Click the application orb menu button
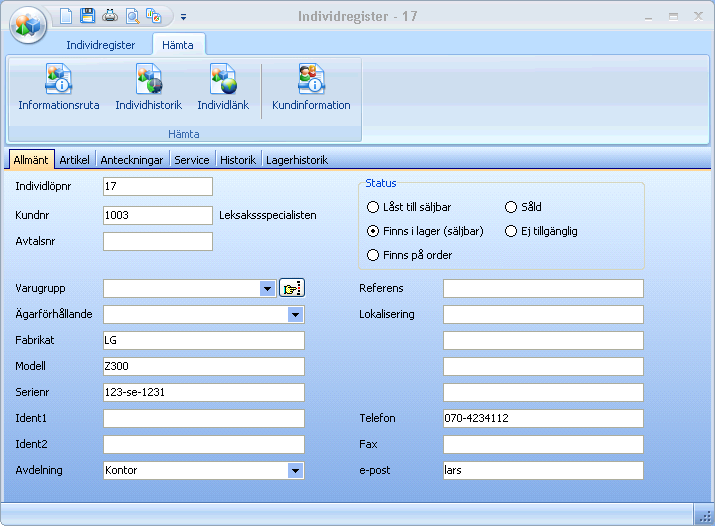This screenshot has width=715, height=526. pyautogui.click(x=28, y=24)
